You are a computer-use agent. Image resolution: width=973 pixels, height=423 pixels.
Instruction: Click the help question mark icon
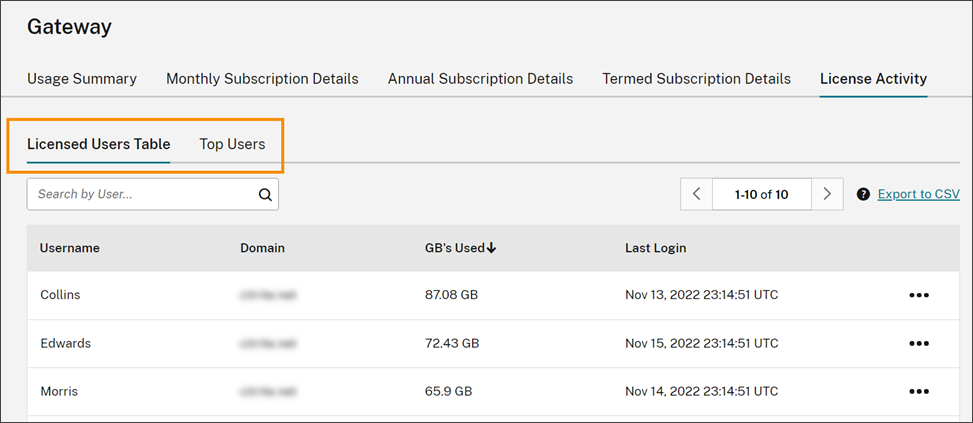863,194
